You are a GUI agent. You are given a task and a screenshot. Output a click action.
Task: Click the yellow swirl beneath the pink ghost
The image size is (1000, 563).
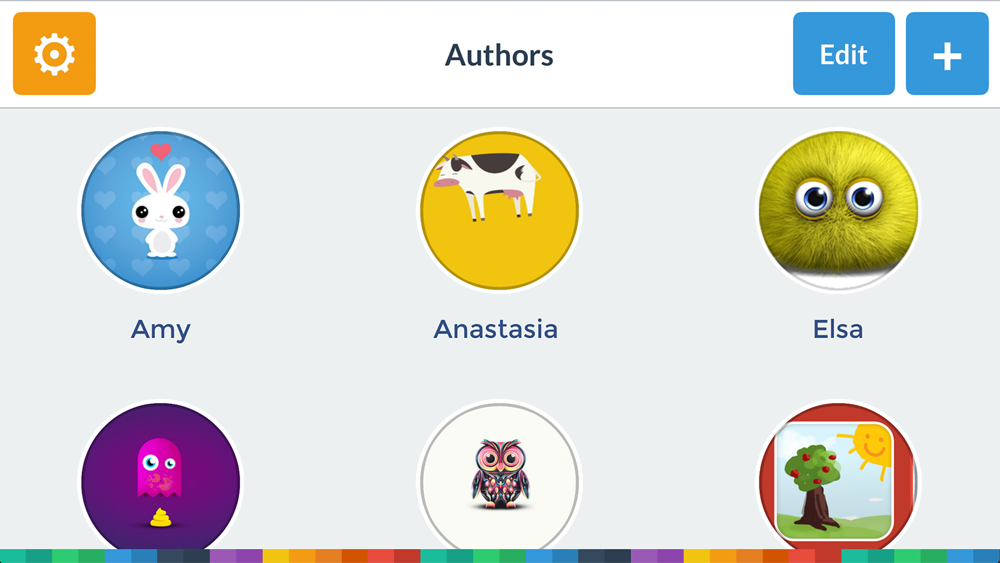point(158,517)
